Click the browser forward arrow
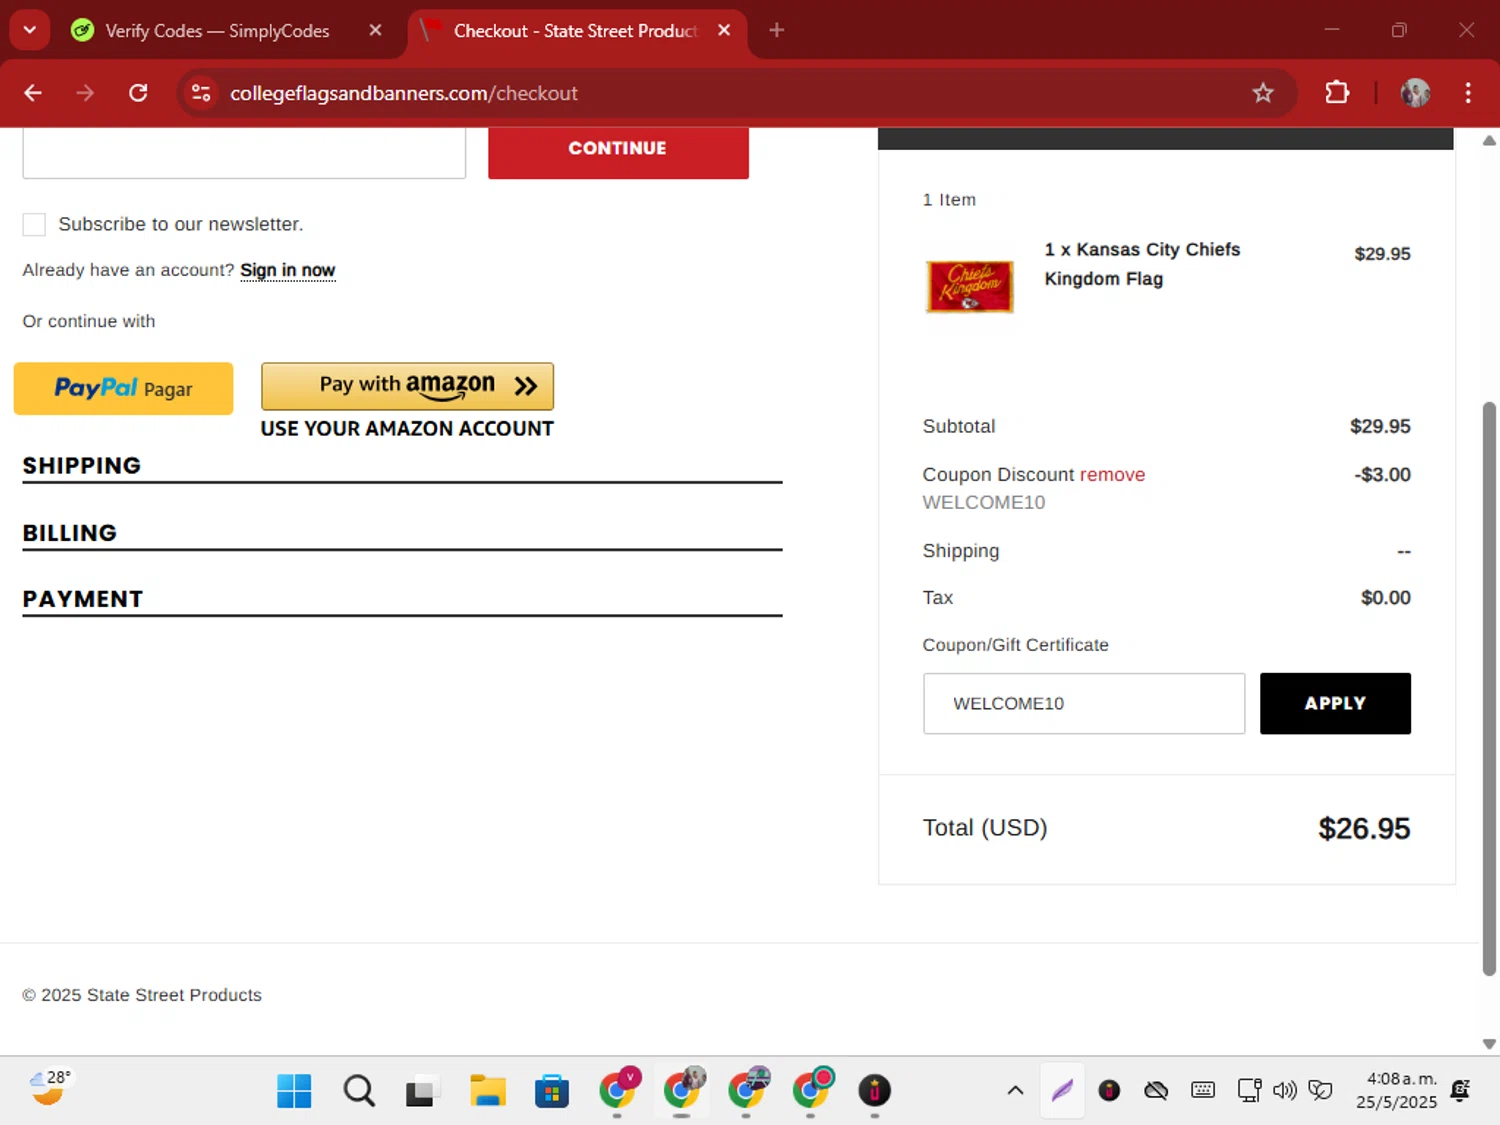Viewport: 1500px width, 1125px height. [85, 93]
